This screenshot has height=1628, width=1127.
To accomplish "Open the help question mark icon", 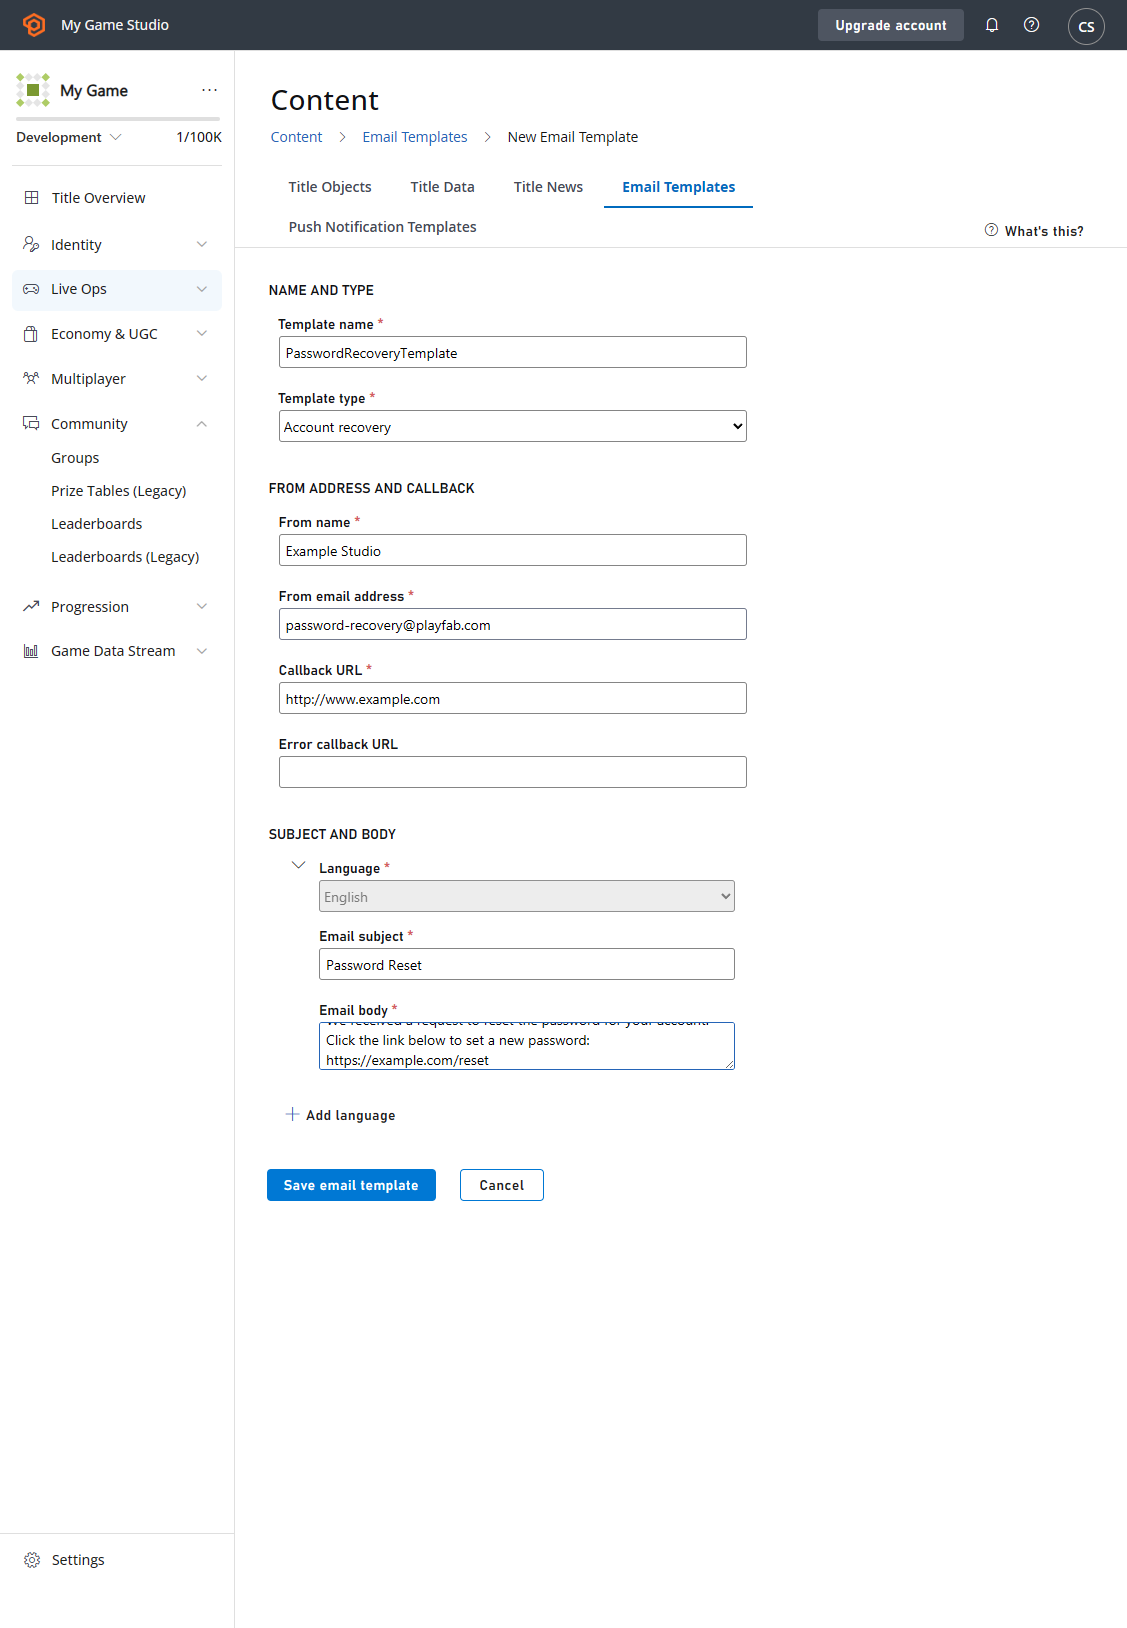I will click(x=1032, y=25).
